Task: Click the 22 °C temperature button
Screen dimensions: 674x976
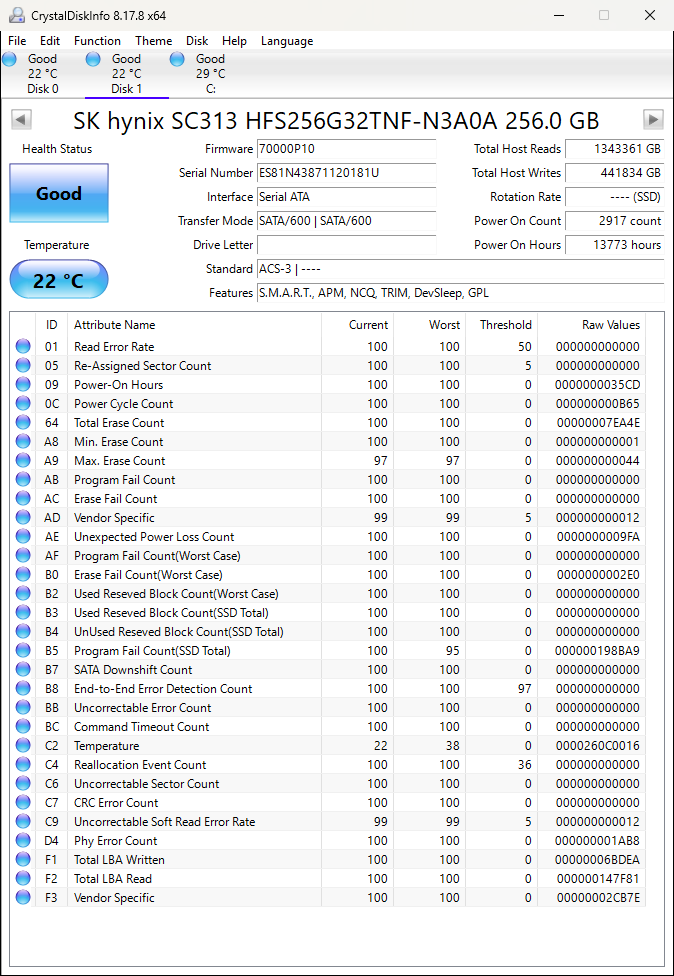Action: click(x=59, y=280)
